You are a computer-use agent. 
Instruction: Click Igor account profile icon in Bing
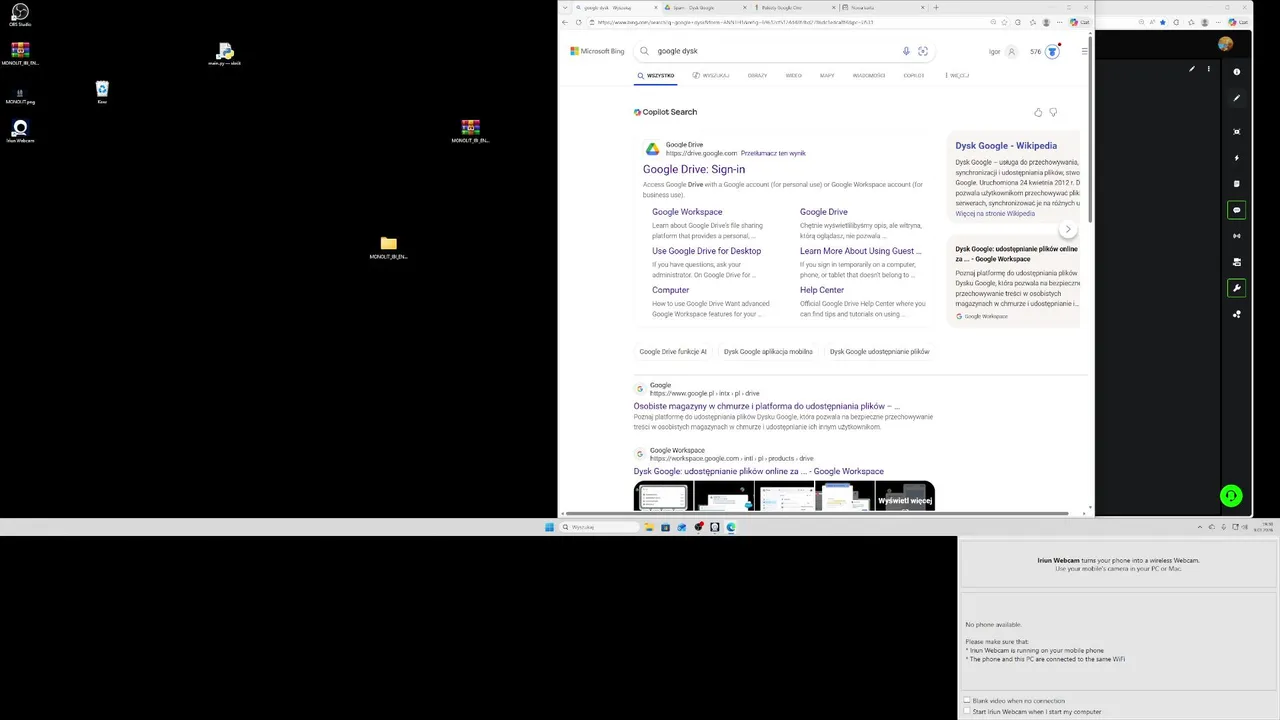pyautogui.click(x=1012, y=52)
